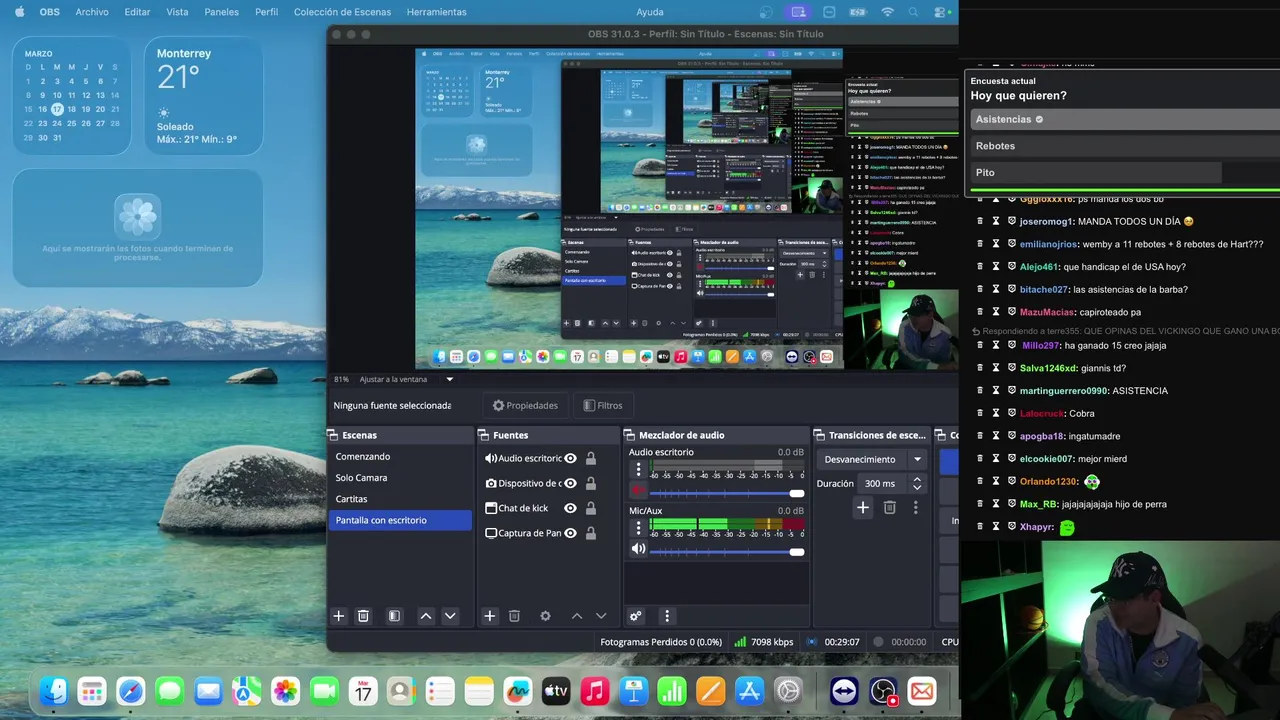Screen dimensions: 1280x720
Task: Move source up in Fuentes panel
Action: [x=577, y=616]
